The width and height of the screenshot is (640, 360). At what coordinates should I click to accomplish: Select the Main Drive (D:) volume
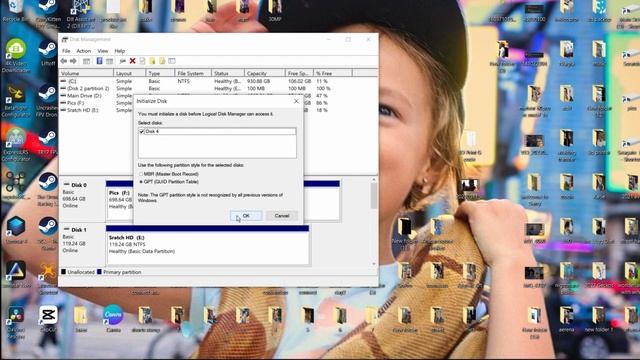click(84, 96)
